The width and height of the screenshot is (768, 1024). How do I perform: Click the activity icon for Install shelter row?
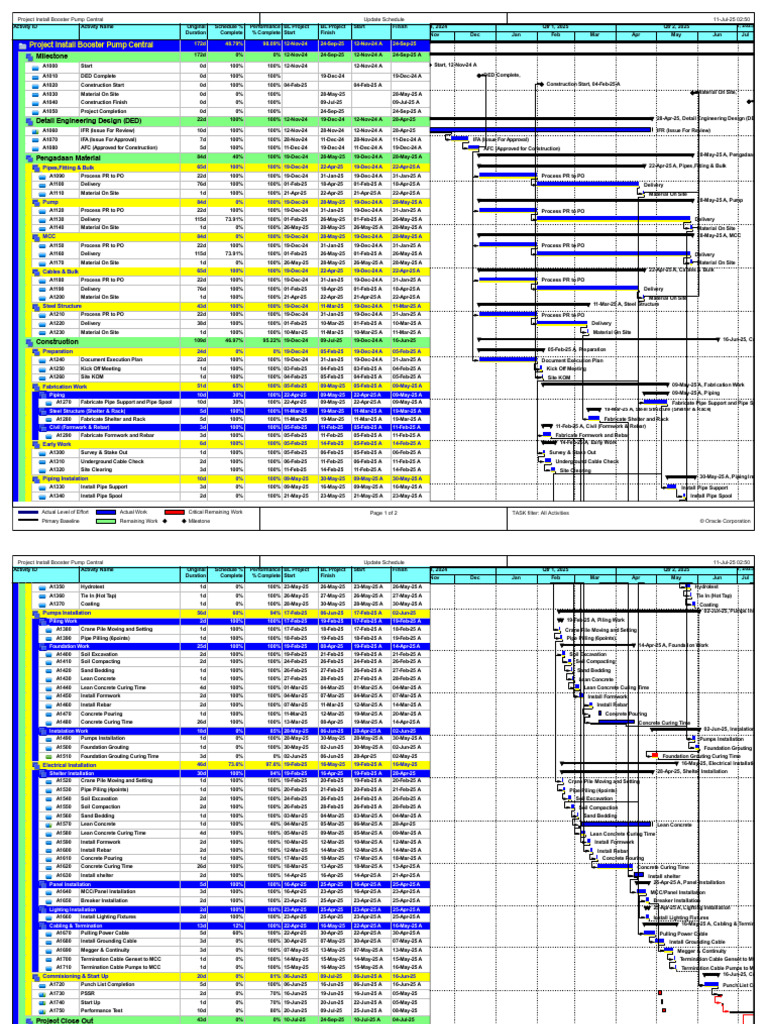50,875
